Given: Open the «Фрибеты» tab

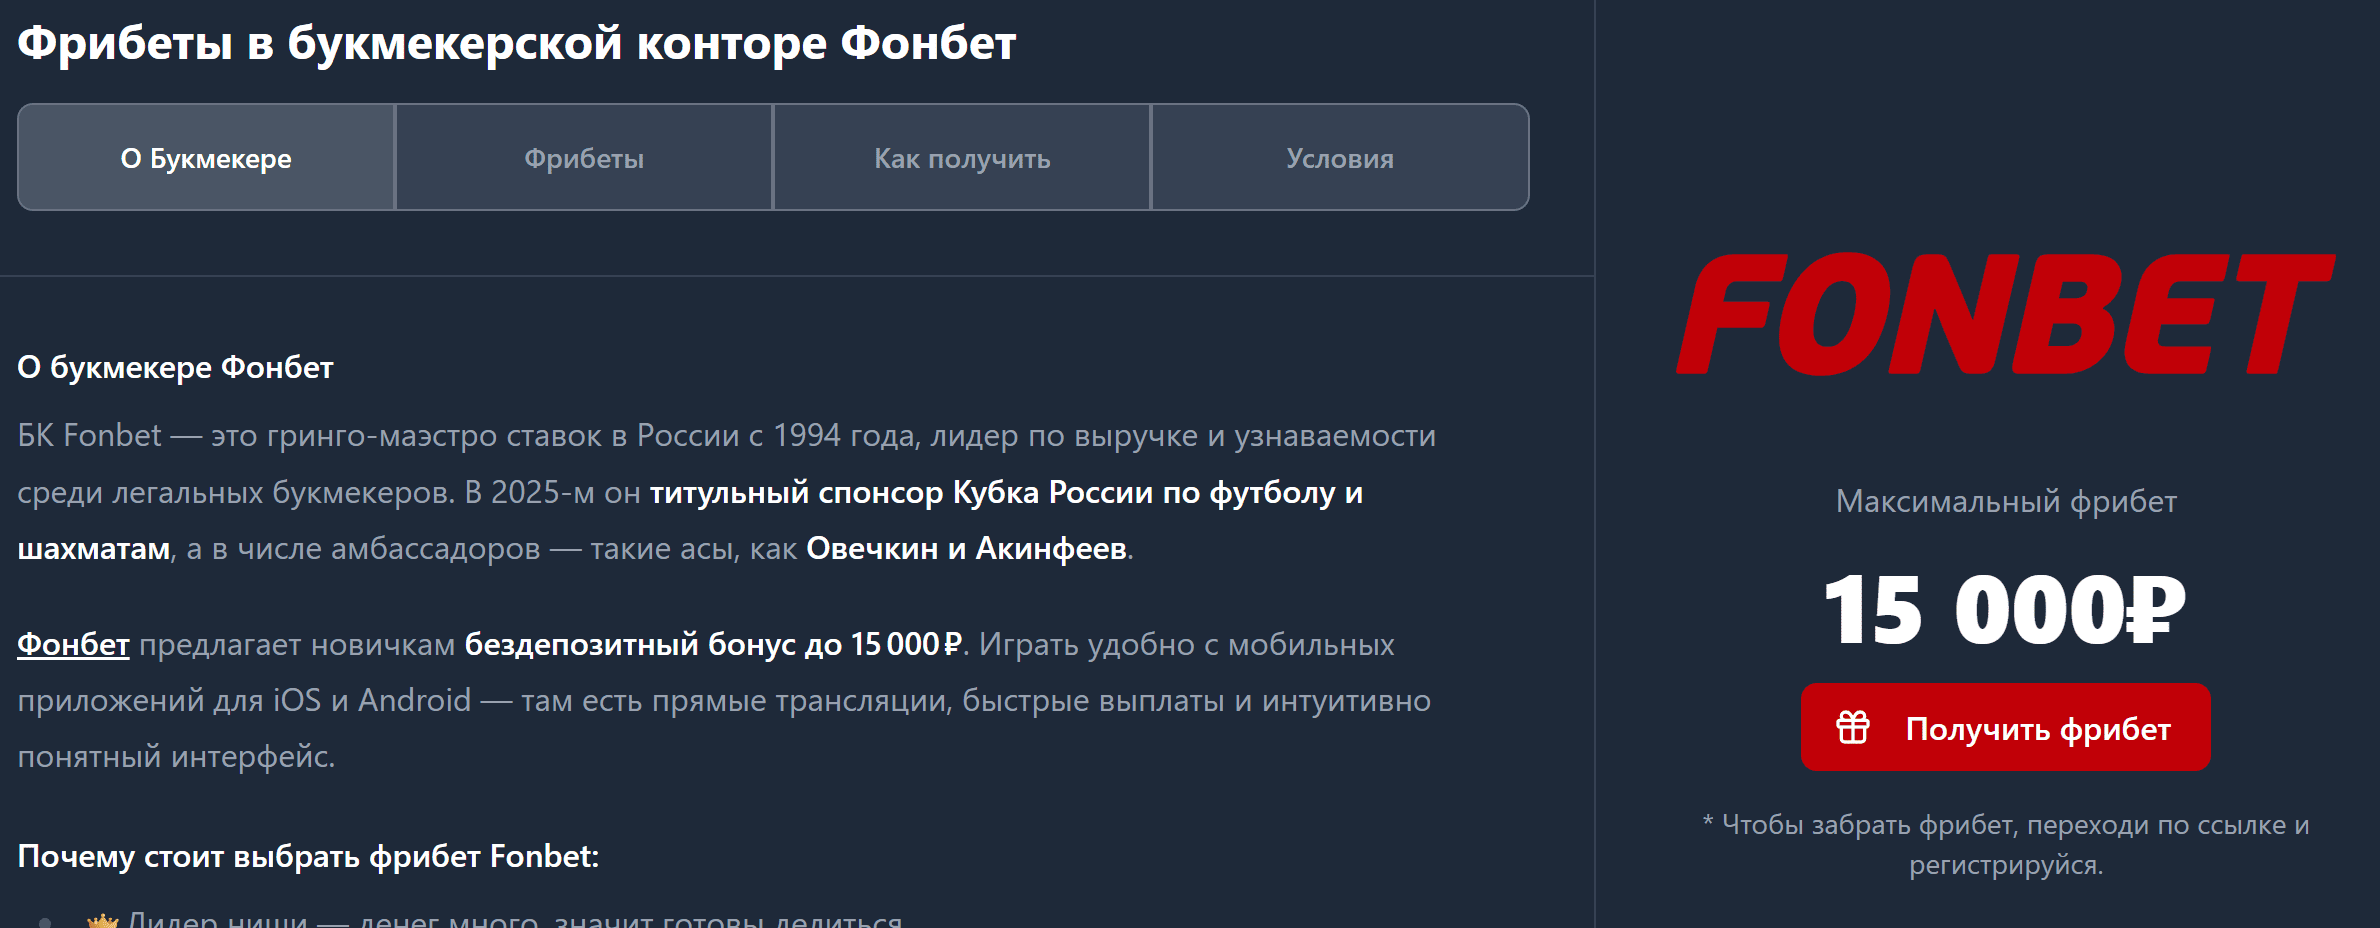Looking at the screenshot, I should pyautogui.click(x=584, y=158).
